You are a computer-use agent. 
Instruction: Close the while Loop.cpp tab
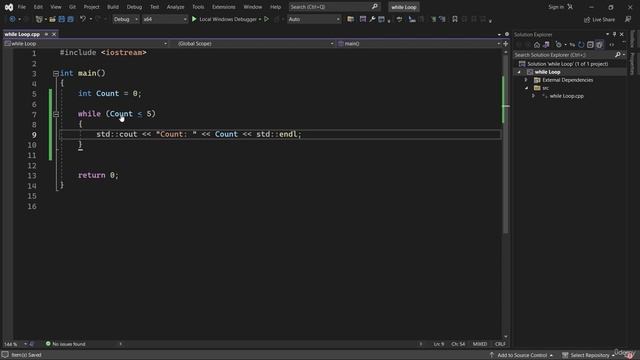click(x=54, y=34)
